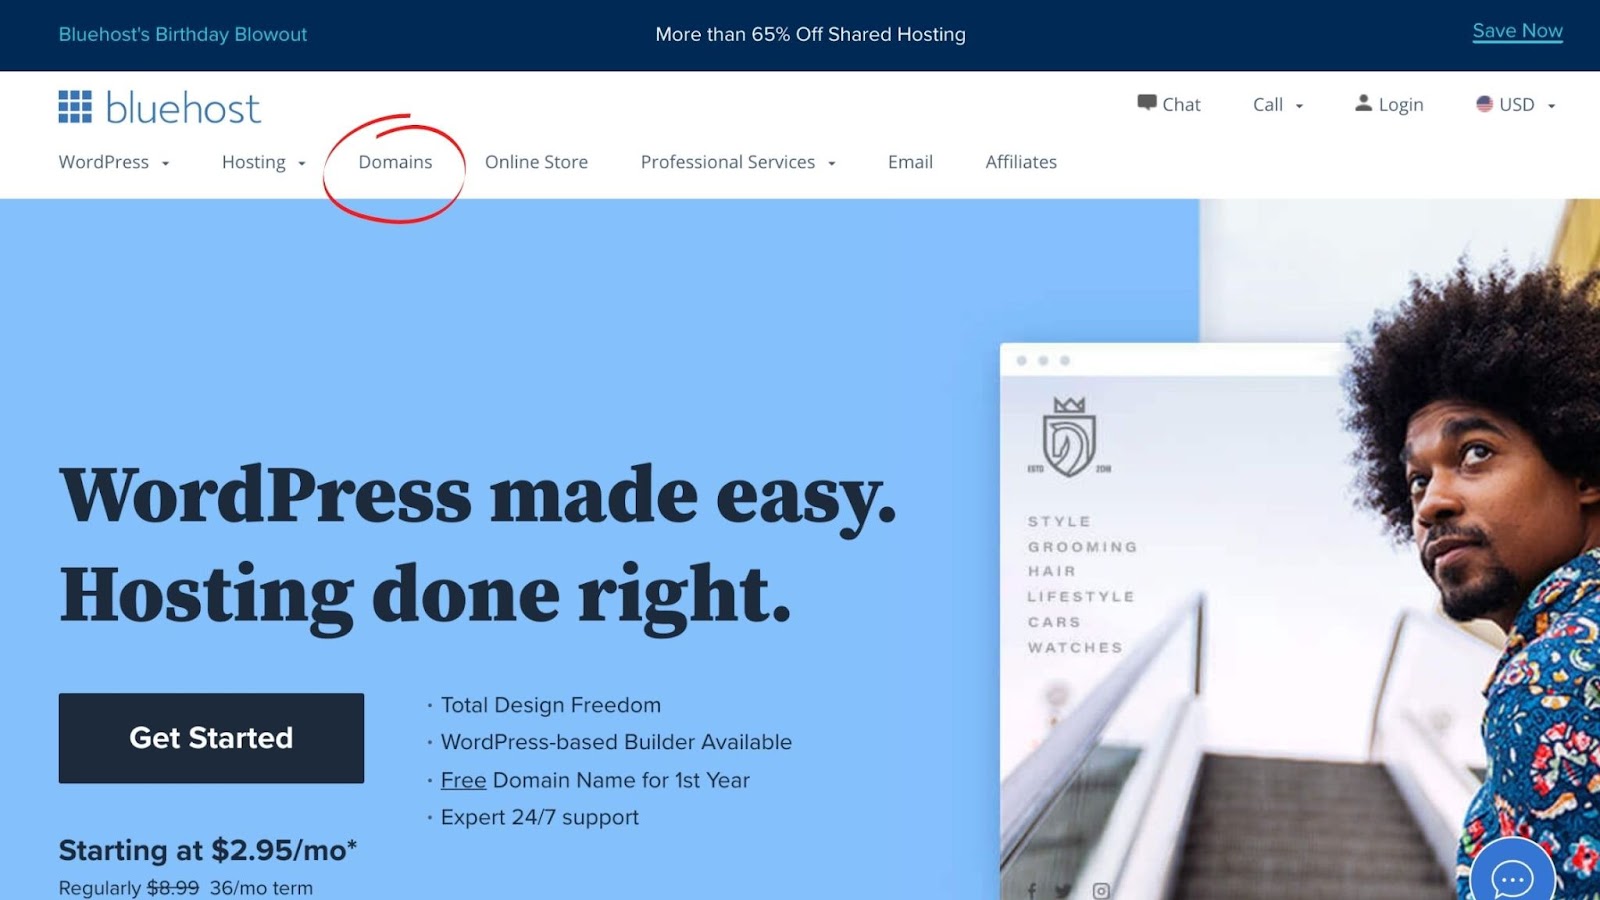Open the USD currency dropdown arrow
Image resolution: width=1600 pixels, height=900 pixels.
click(1551, 106)
